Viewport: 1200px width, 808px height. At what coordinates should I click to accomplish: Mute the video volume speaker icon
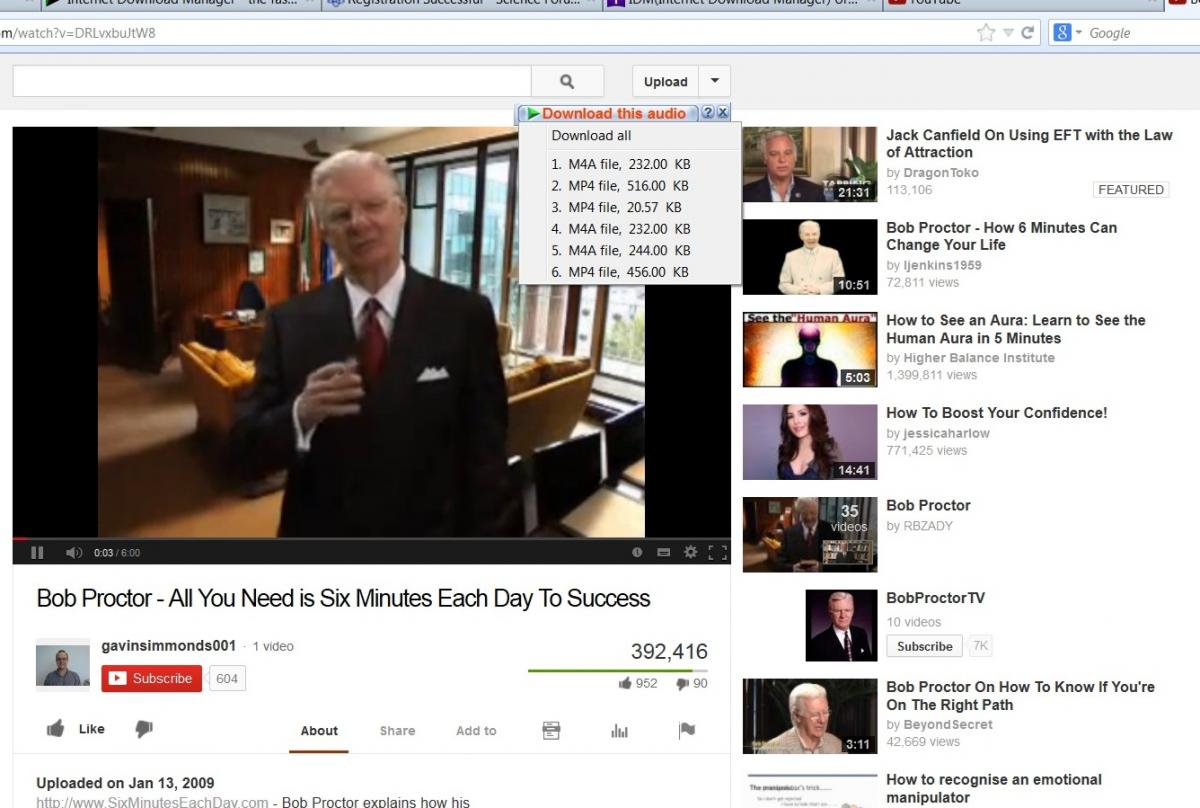click(73, 552)
